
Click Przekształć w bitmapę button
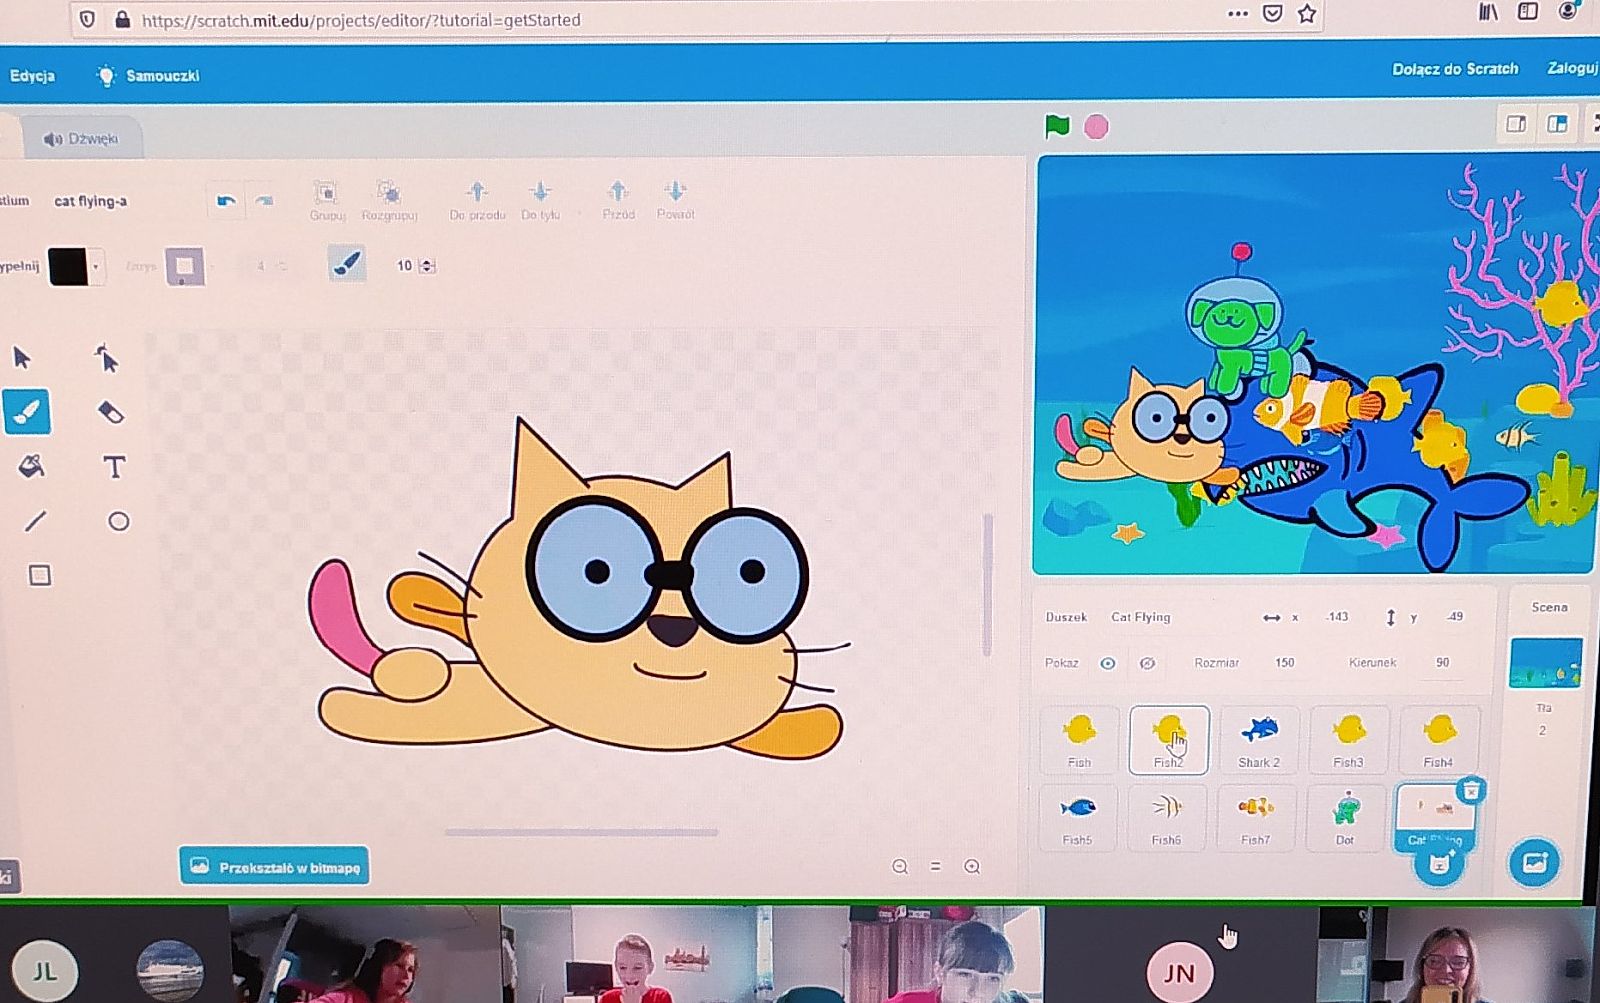coord(274,866)
